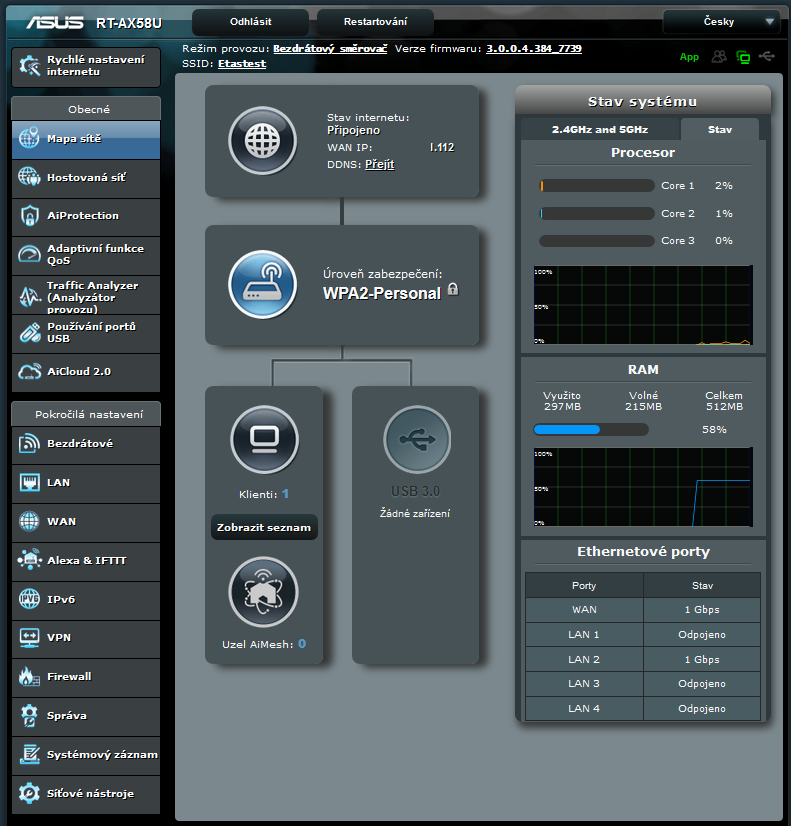Open the firmware version link
Viewport: 791px width, 826px height.
pos(534,48)
